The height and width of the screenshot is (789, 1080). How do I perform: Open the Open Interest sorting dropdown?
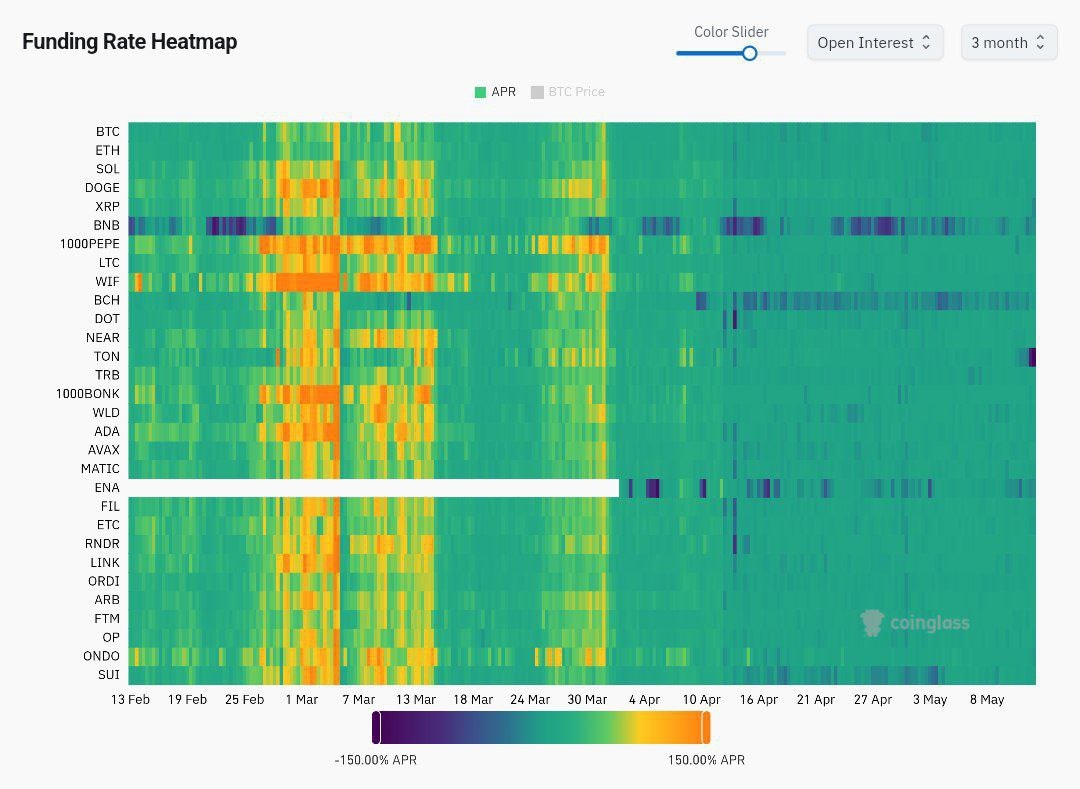[874, 43]
